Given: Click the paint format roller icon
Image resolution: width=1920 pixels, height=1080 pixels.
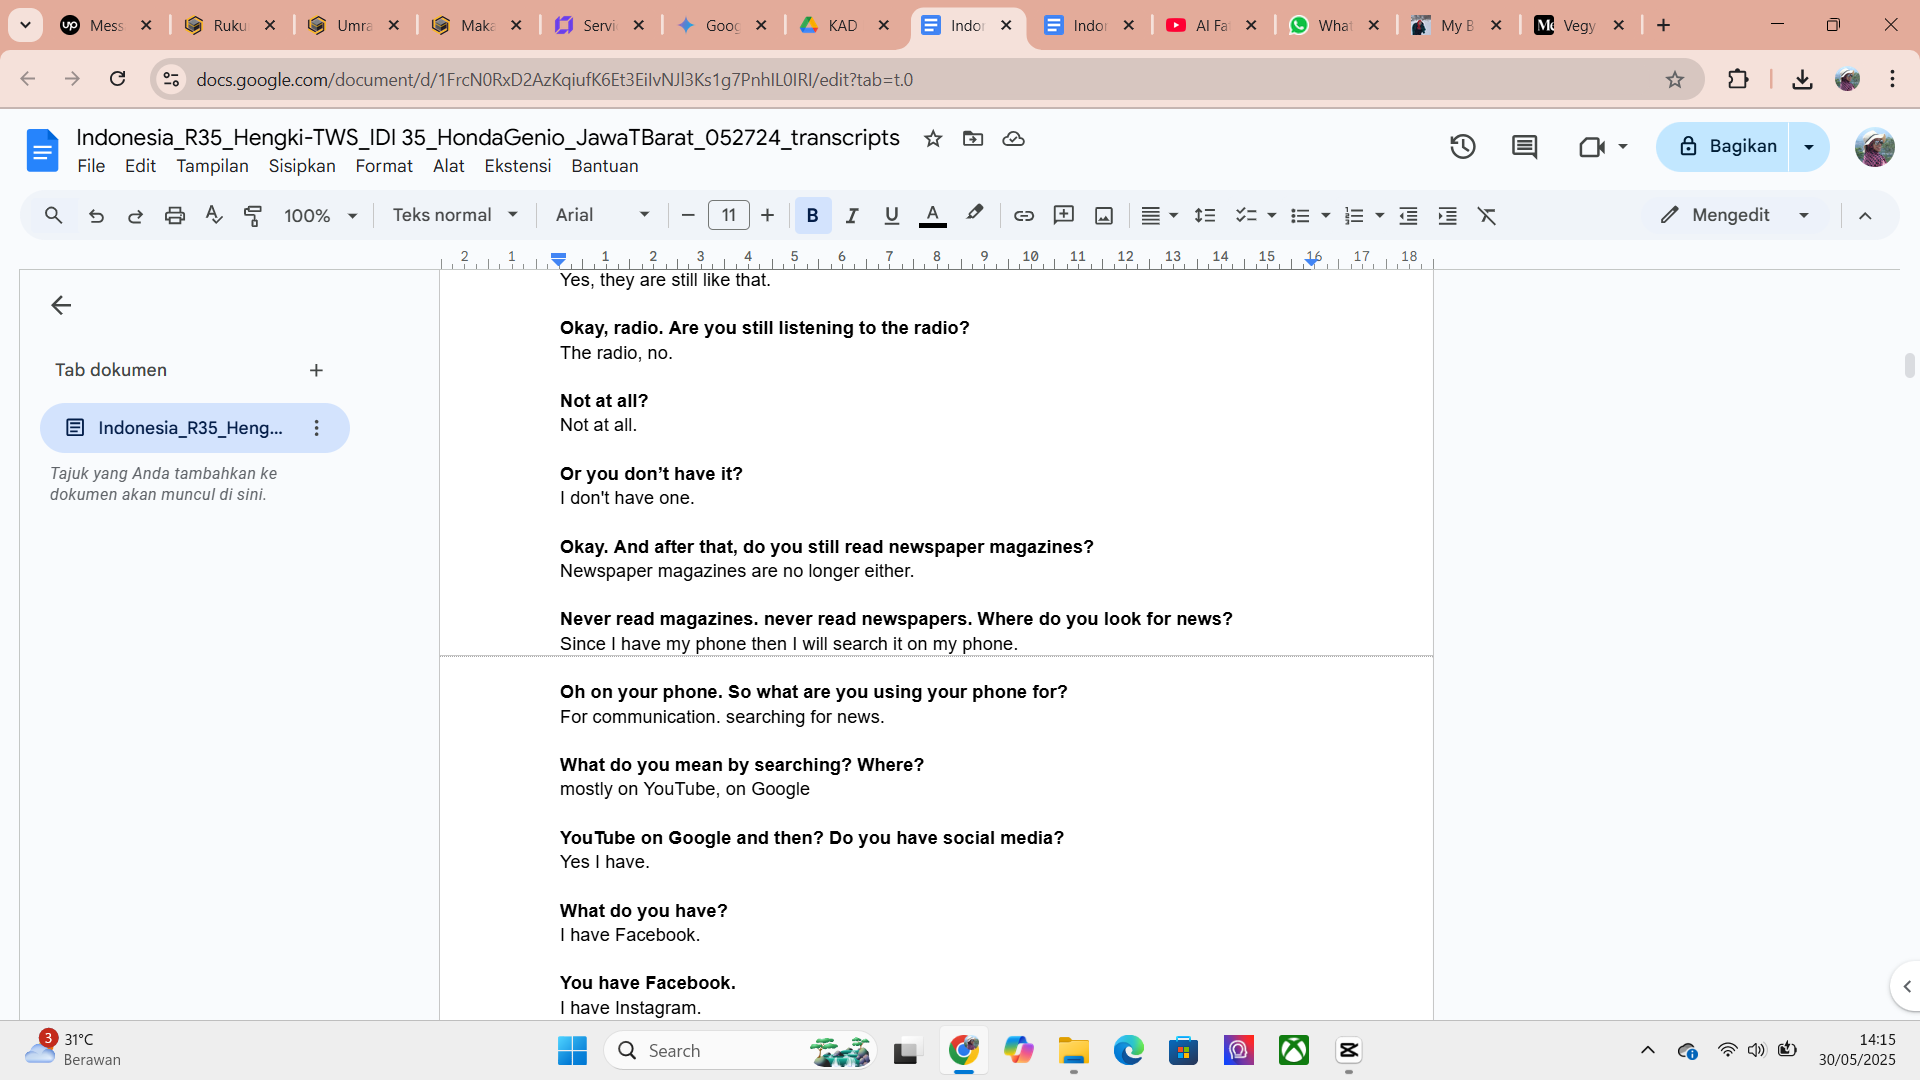Looking at the screenshot, I should point(253,215).
